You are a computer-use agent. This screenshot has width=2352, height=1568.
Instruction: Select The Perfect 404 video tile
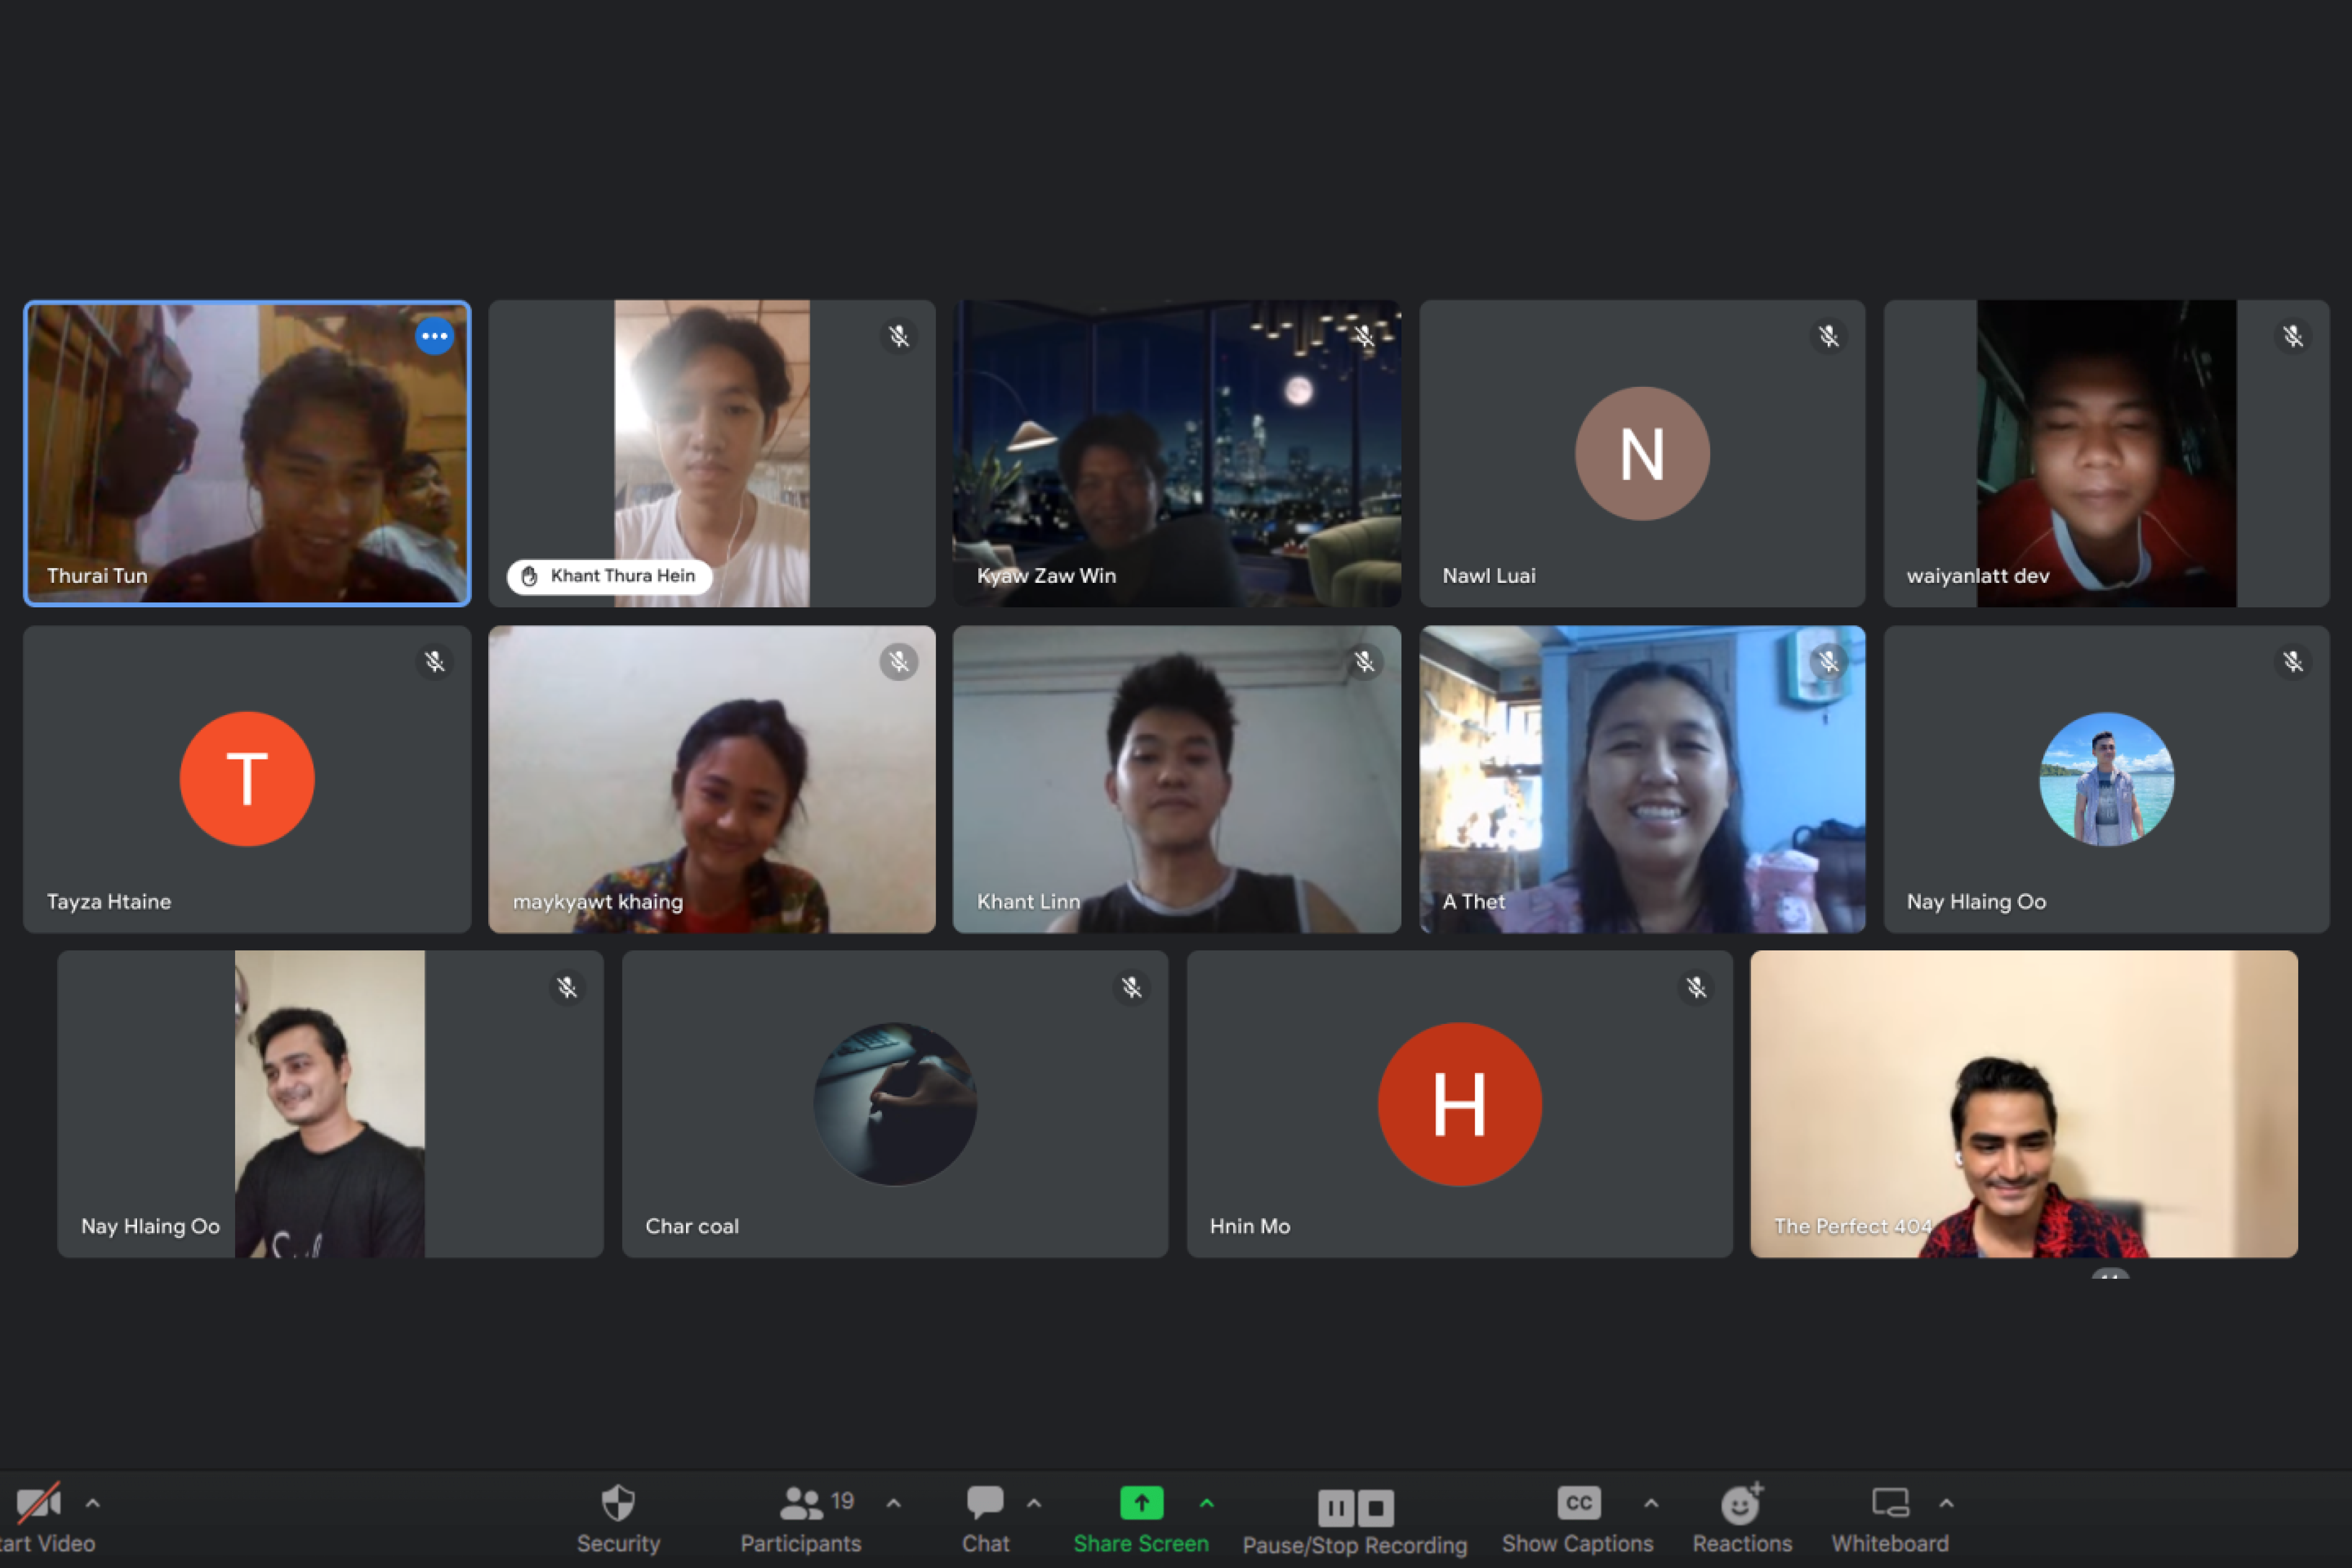click(x=2023, y=1104)
